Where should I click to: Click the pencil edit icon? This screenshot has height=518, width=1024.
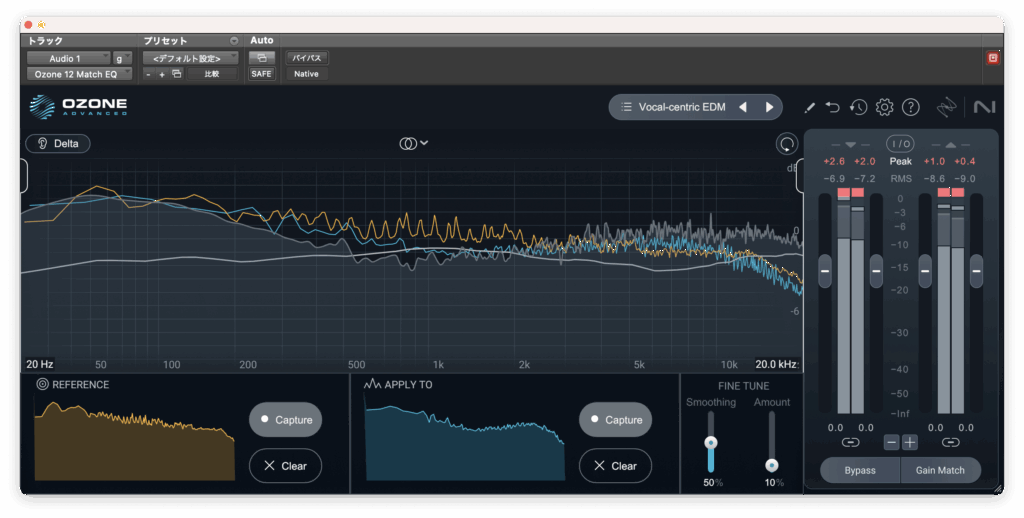810,107
